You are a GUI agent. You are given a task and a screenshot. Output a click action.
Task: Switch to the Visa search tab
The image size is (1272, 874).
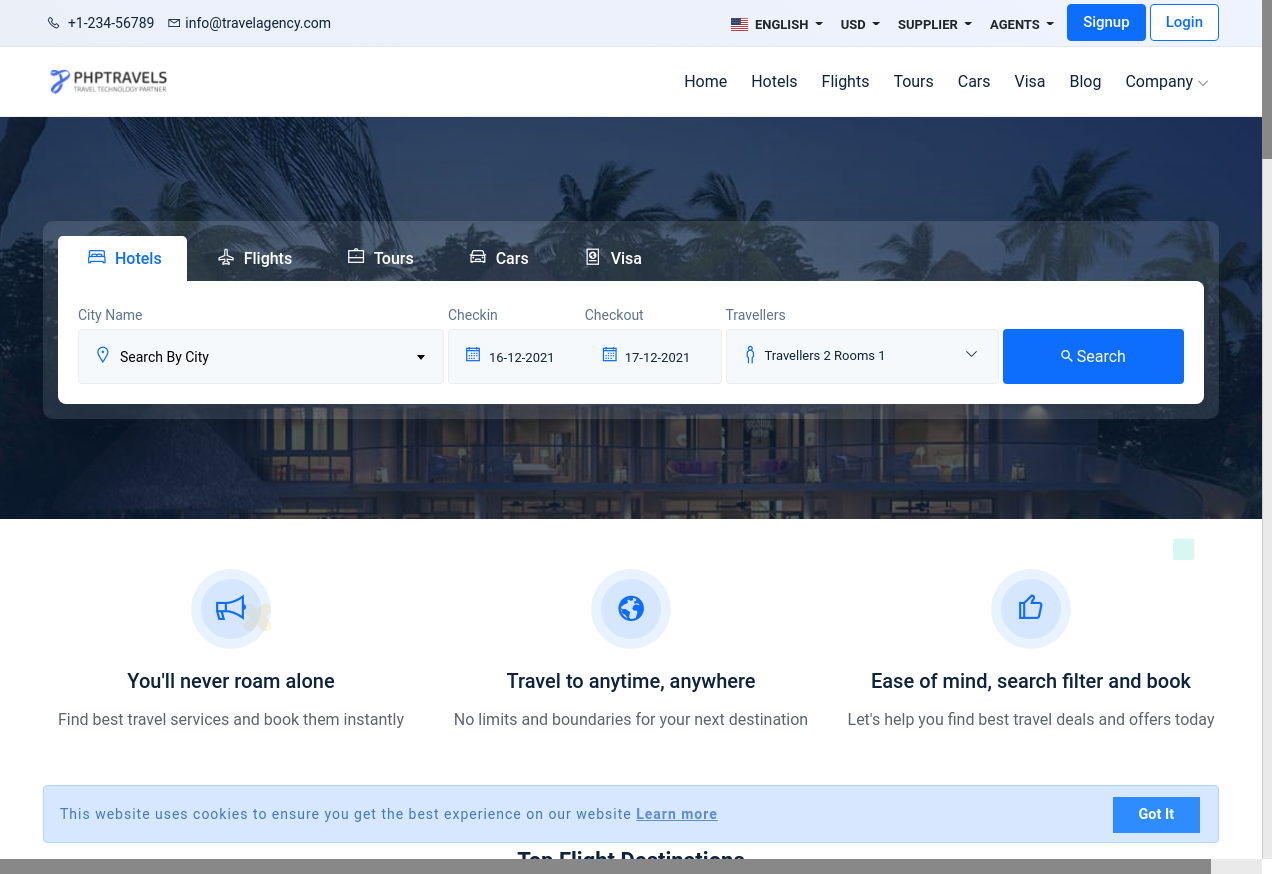(x=613, y=258)
